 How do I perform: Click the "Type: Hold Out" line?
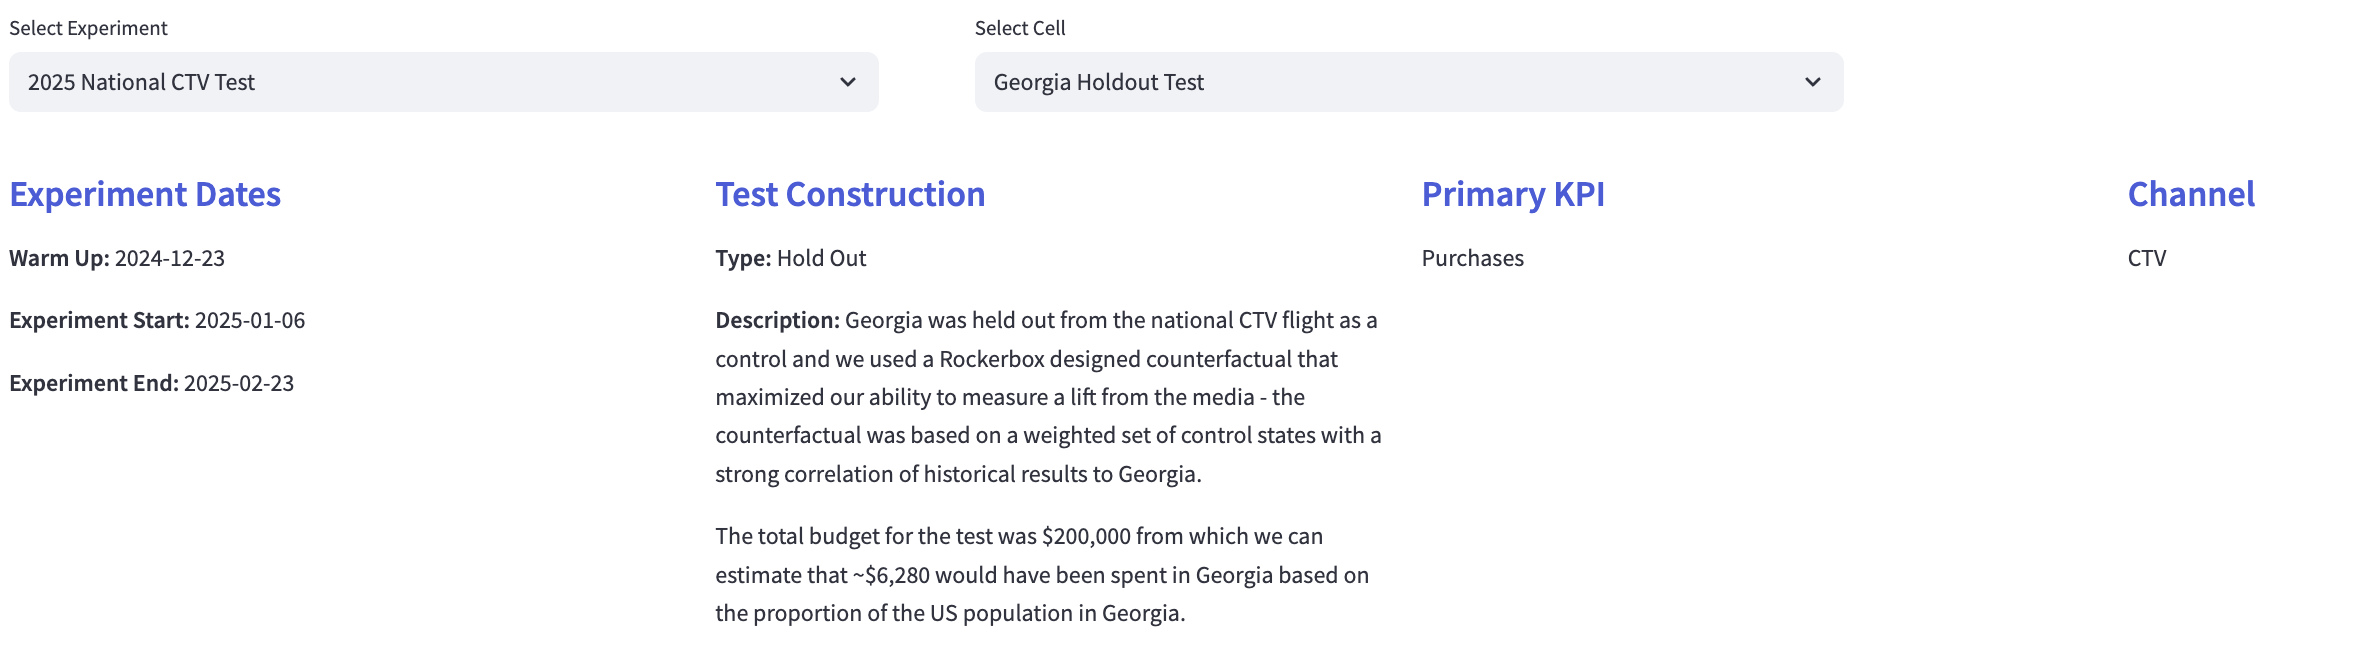point(790,258)
